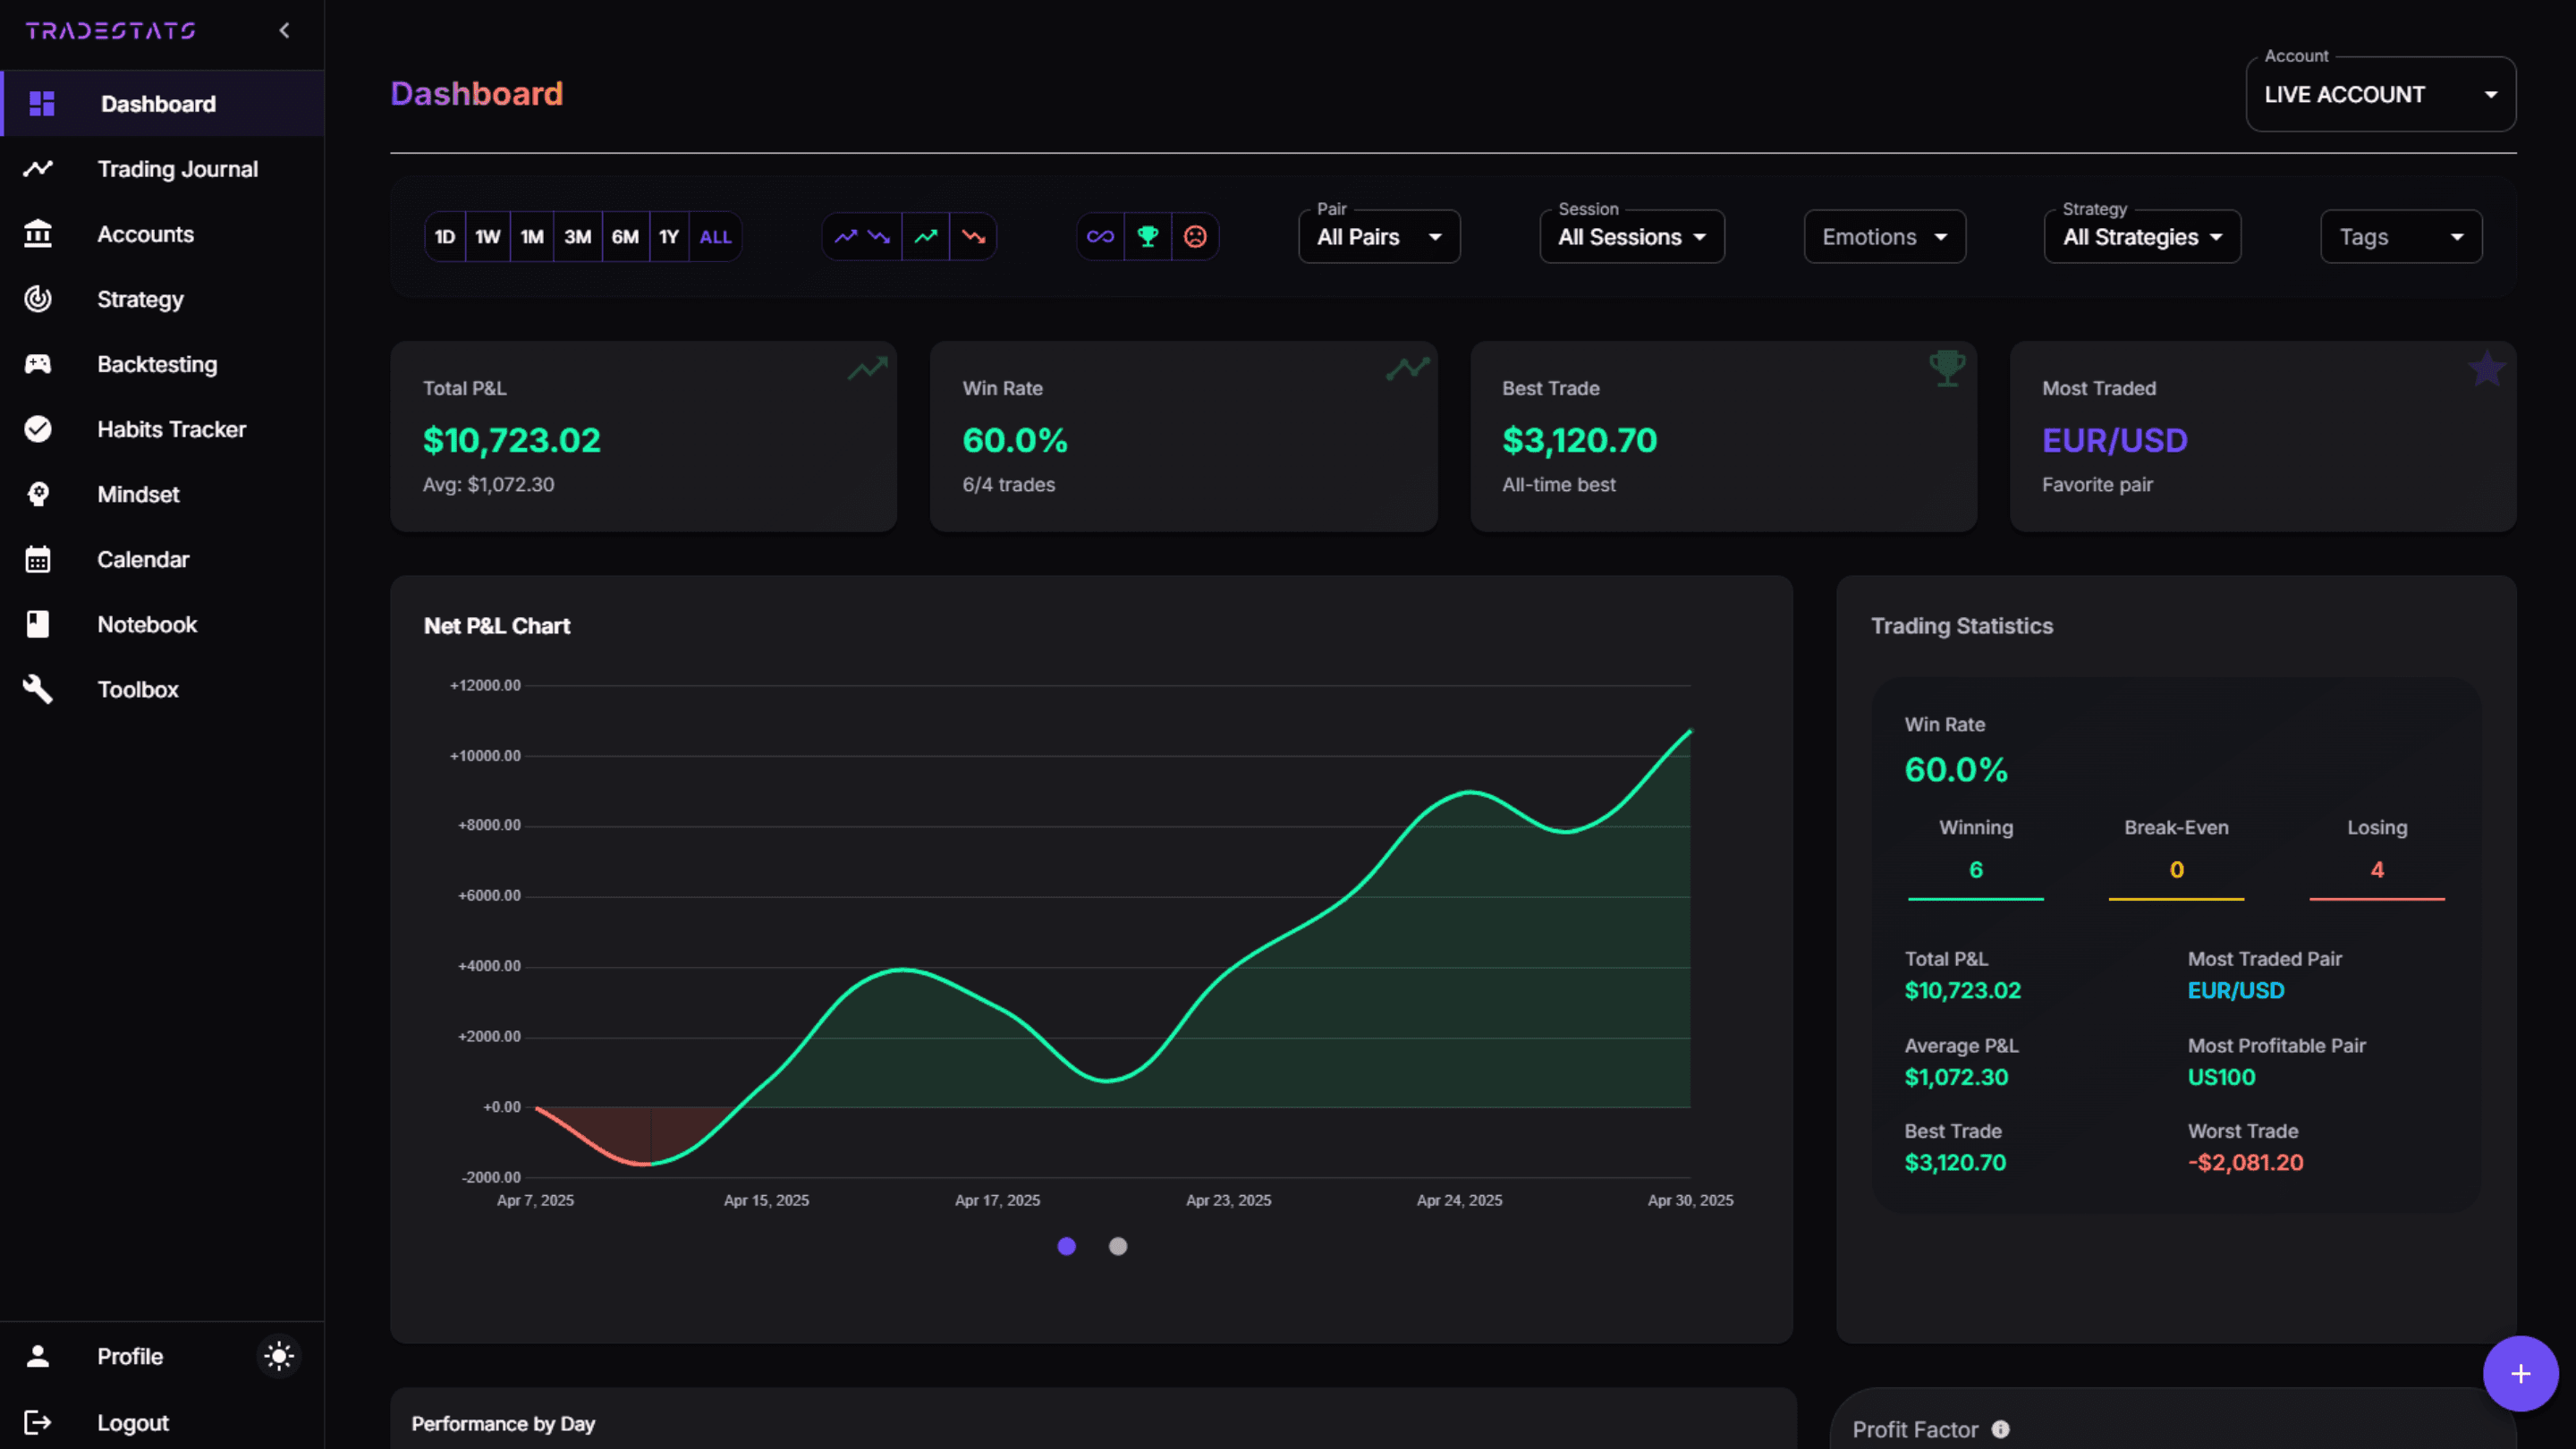
Task: Open the Session dropdown showing All Sessions
Action: 1632,237
